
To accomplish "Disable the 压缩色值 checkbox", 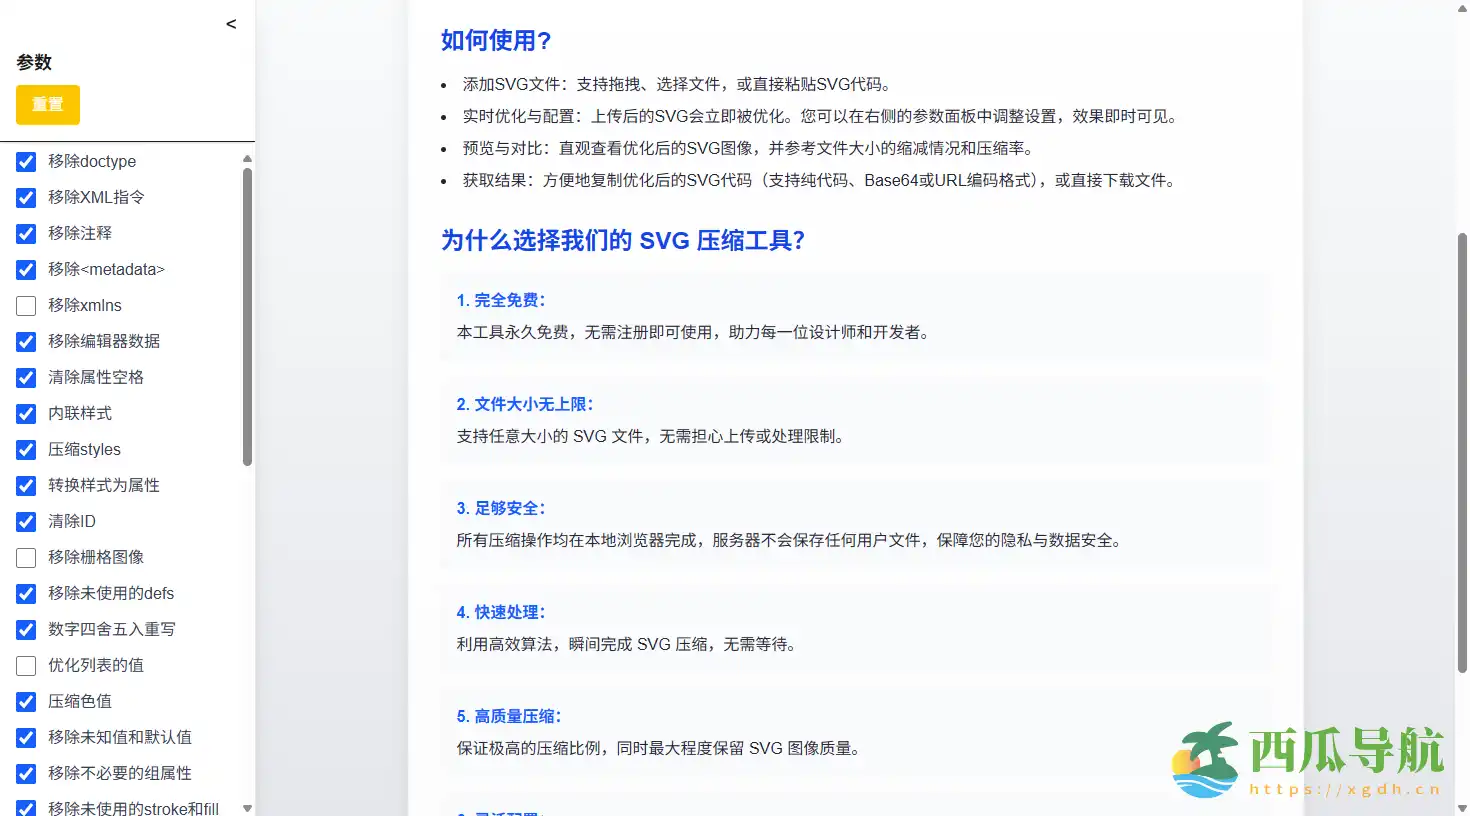I will (x=26, y=702).
